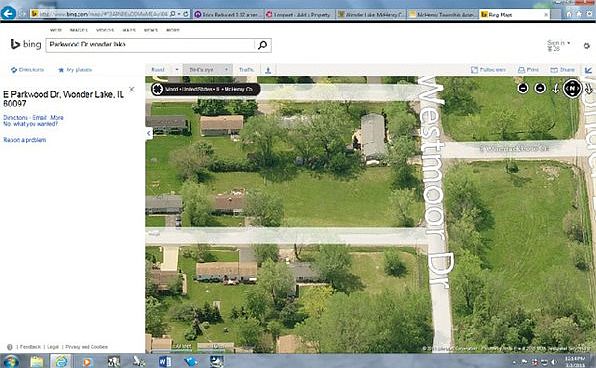Click Internet Explorer taskbar icon
Screen dimensions: 596x368
[x=61, y=361]
